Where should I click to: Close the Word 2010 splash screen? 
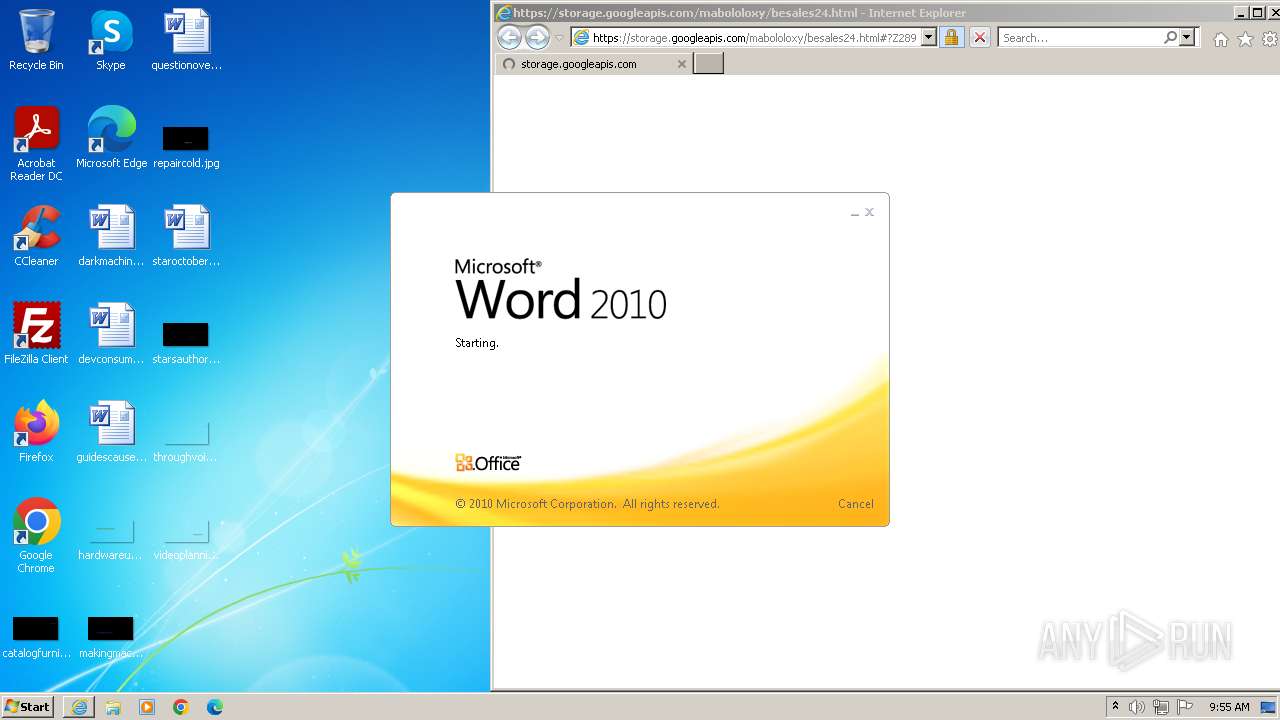(x=870, y=212)
